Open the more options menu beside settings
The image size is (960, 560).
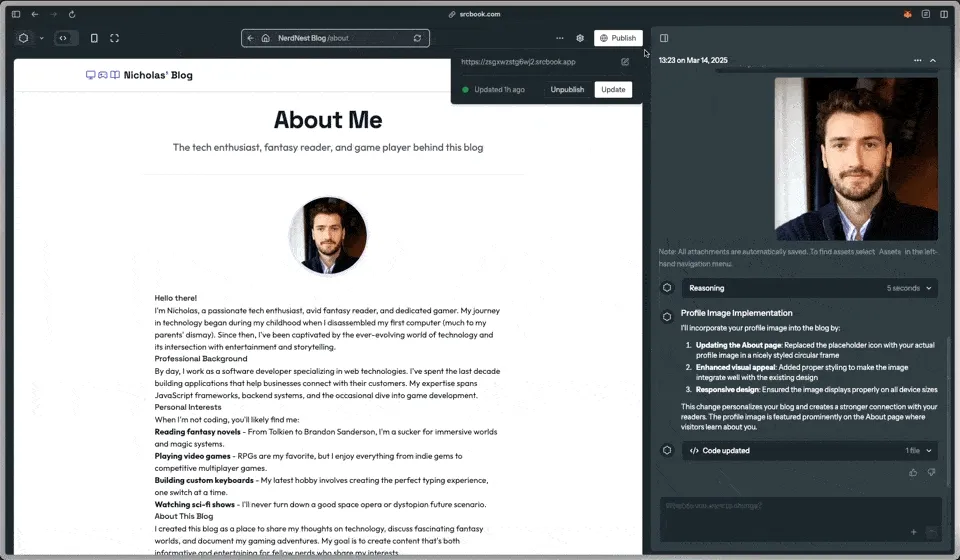tap(560, 38)
